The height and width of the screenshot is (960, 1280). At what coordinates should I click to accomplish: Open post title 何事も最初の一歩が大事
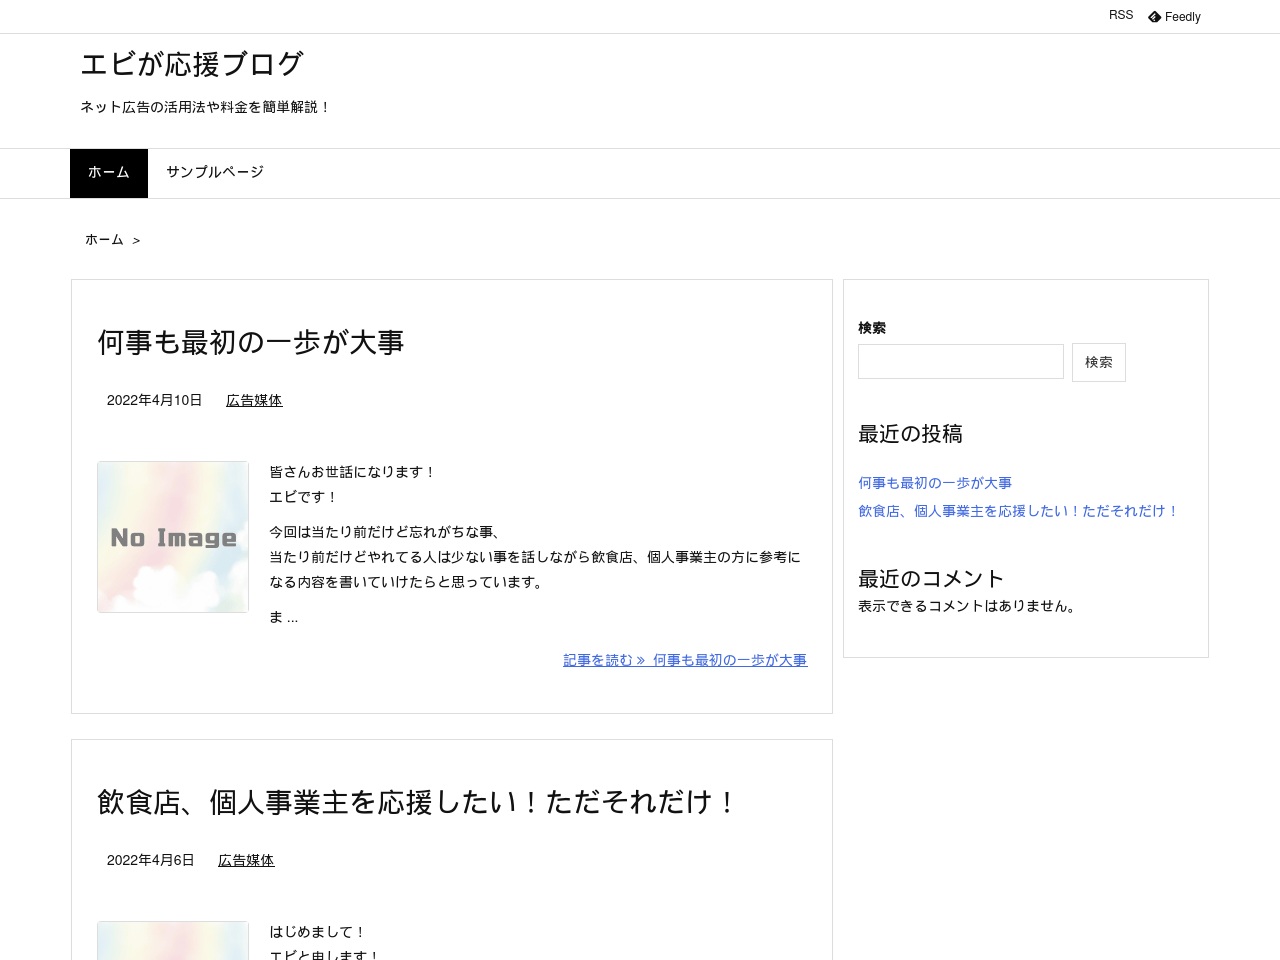point(251,342)
